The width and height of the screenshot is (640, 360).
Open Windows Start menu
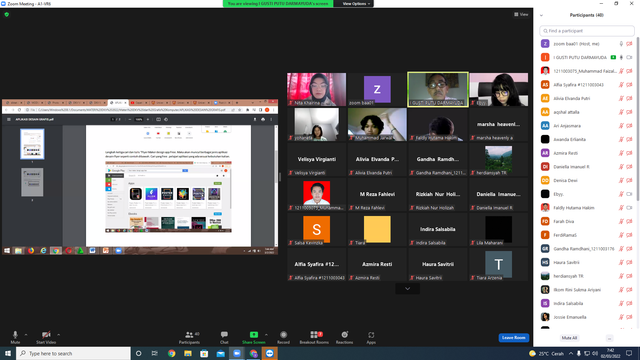[x=8, y=353]
